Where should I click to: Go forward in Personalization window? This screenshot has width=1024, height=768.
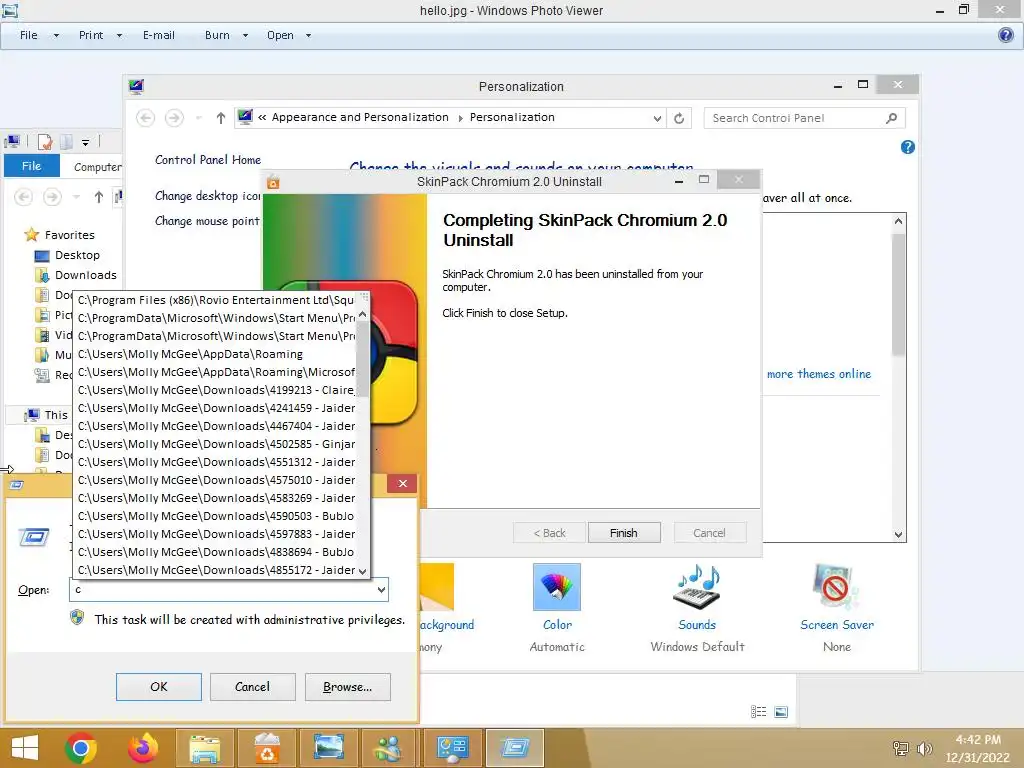[x=174, y=118]
